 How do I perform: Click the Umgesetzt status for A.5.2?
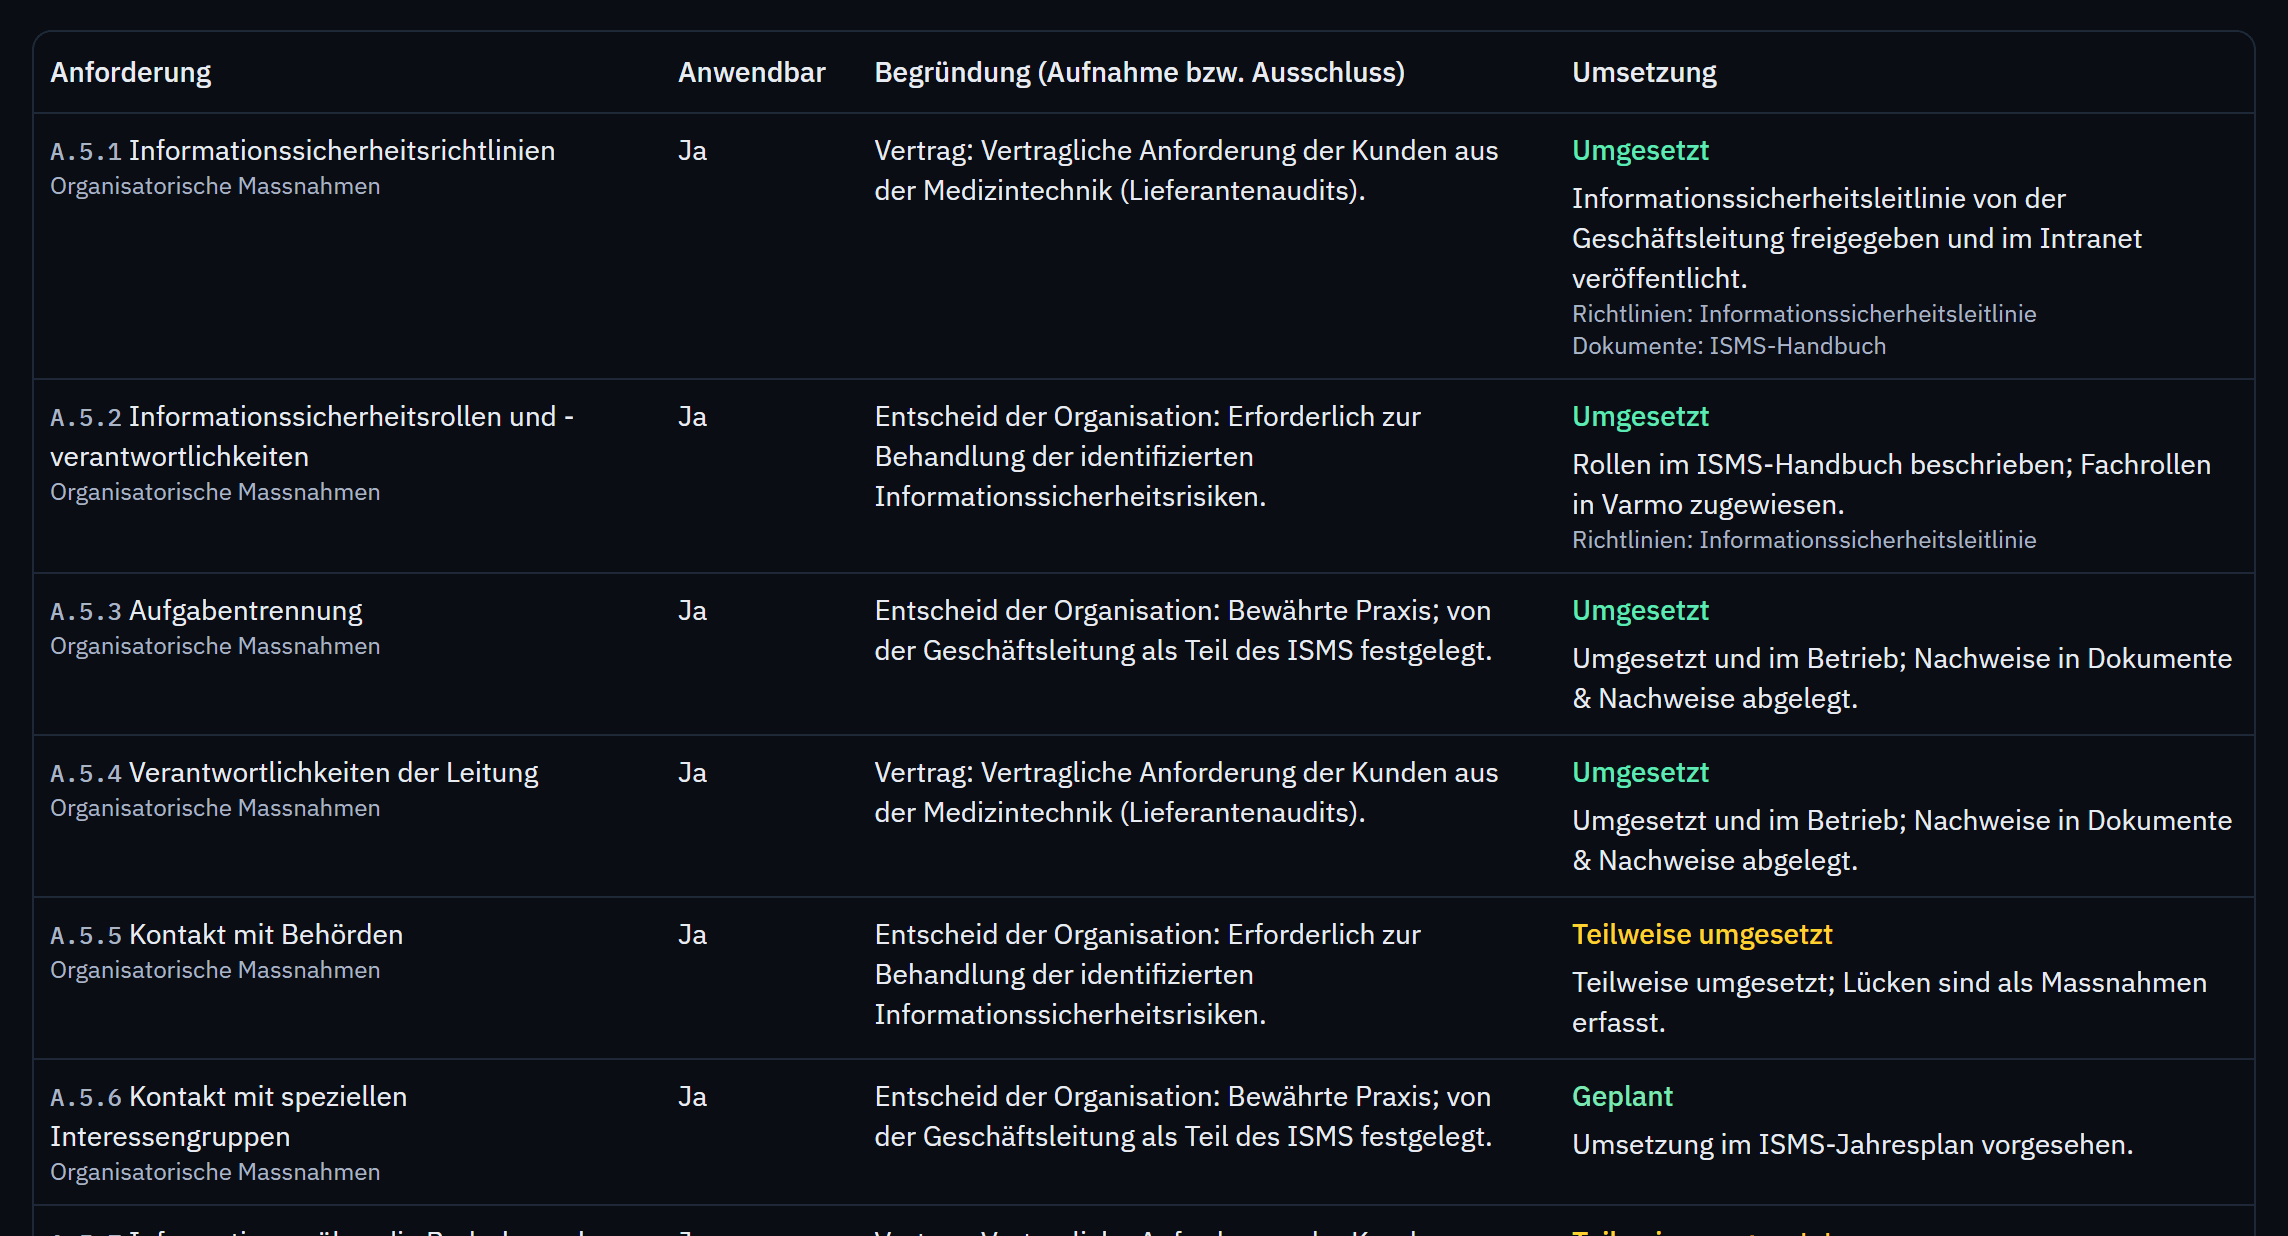click(1640, 417)
